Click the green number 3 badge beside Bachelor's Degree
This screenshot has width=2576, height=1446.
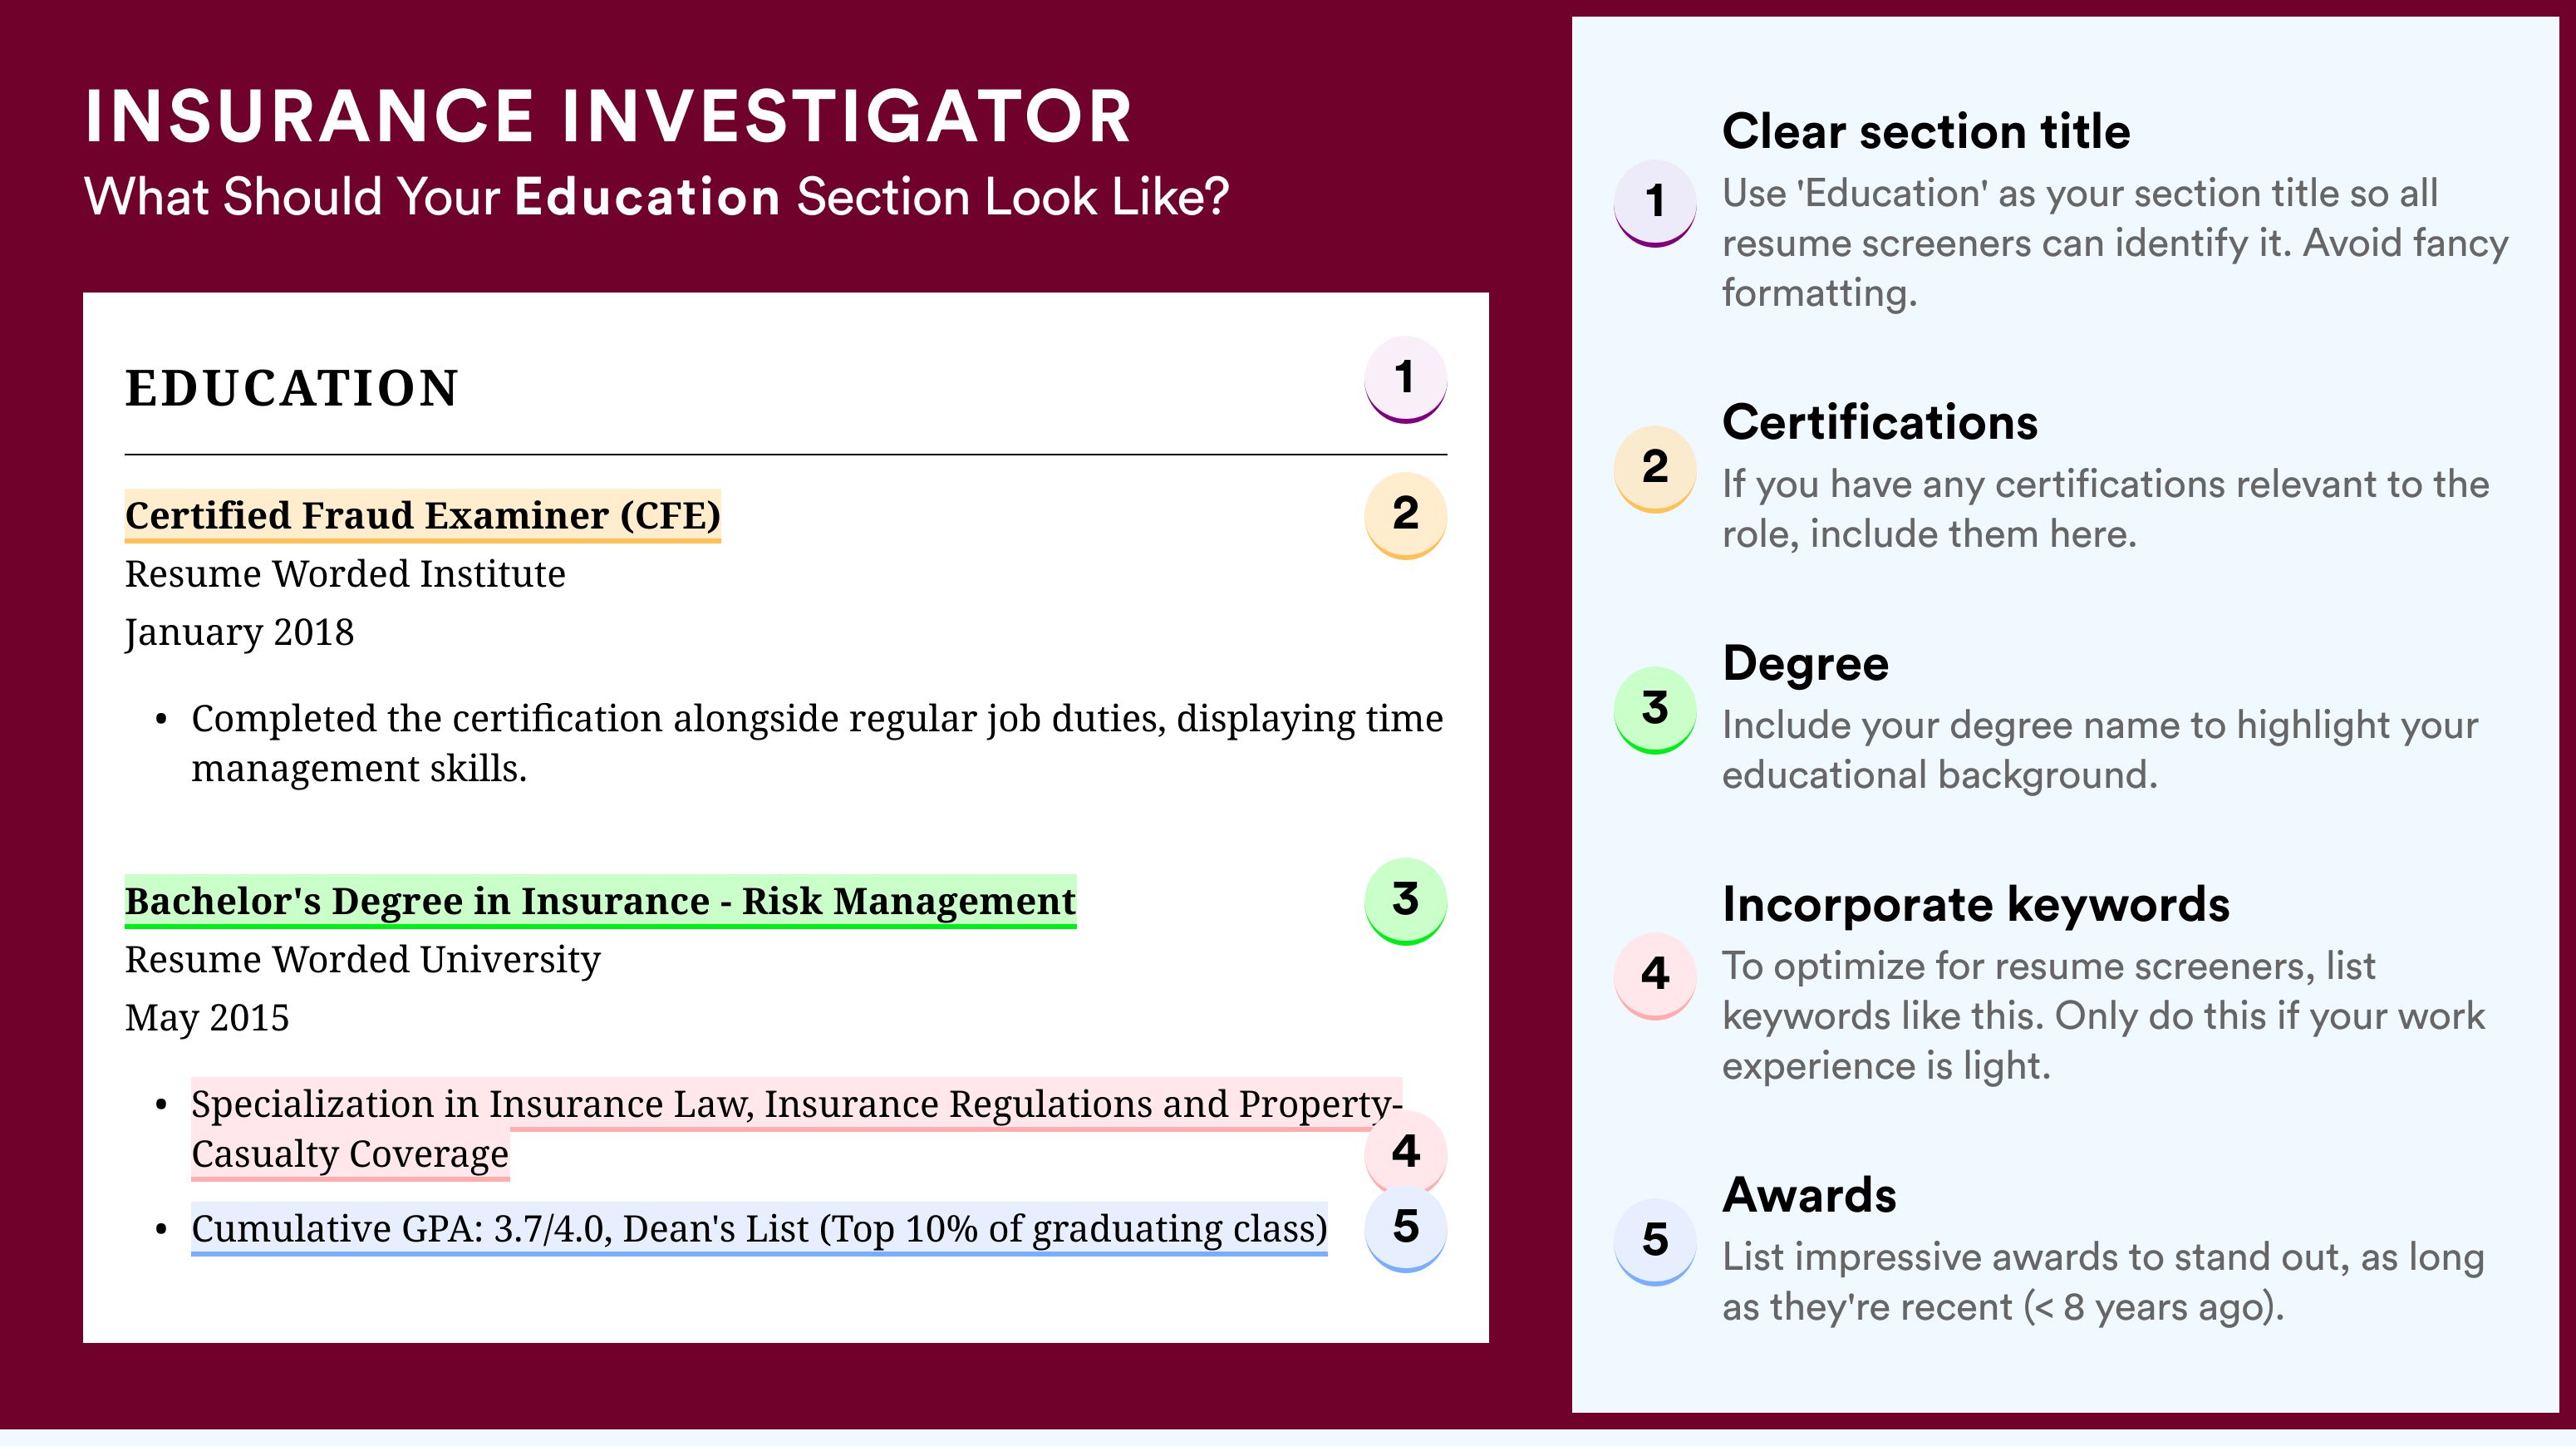click(x=1405, y=901)
